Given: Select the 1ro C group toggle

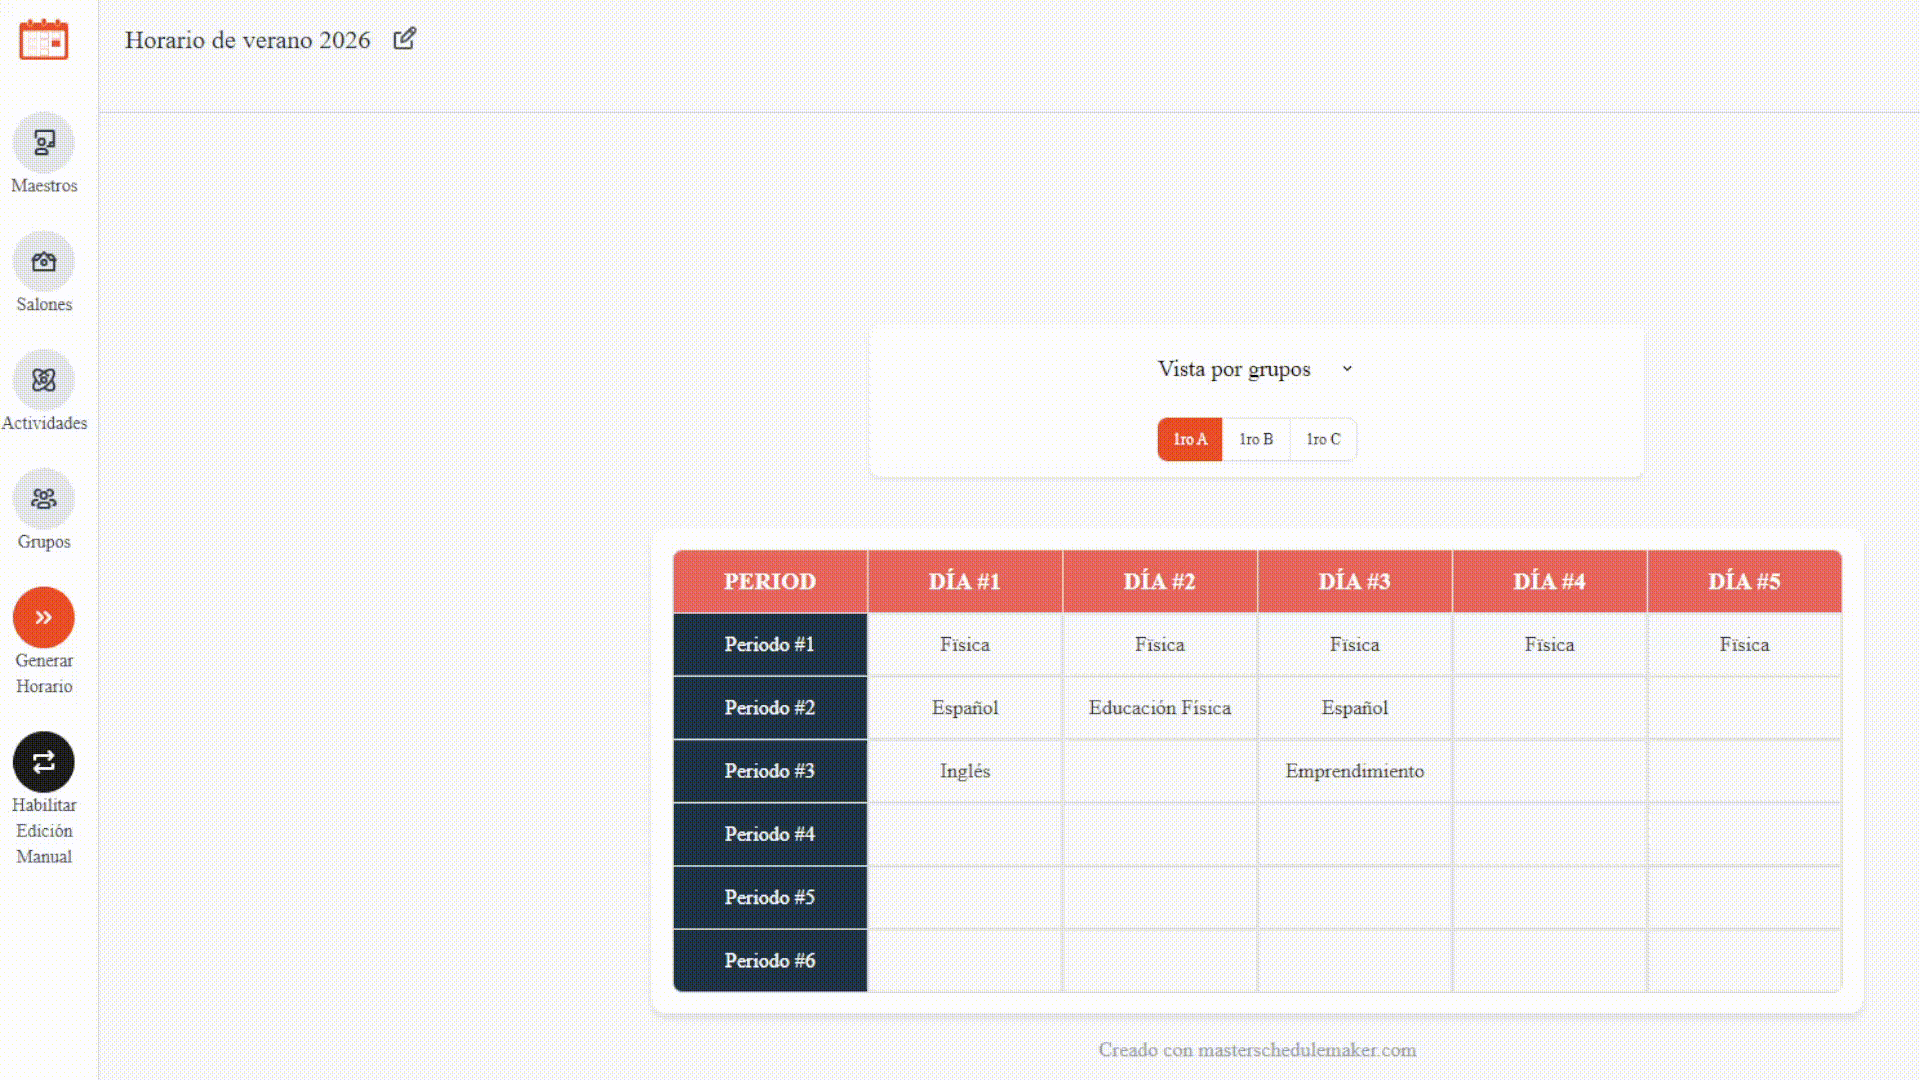Looking at the screenshot, I should tap(1322, 439).
